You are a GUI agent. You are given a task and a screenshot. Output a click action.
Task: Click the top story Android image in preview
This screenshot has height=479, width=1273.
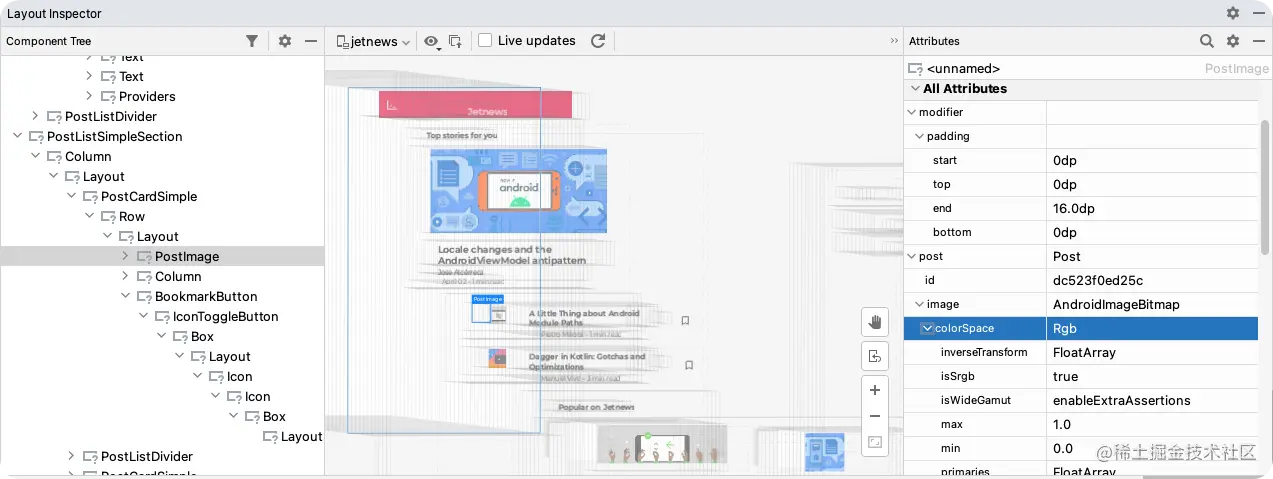click(518, 190)
